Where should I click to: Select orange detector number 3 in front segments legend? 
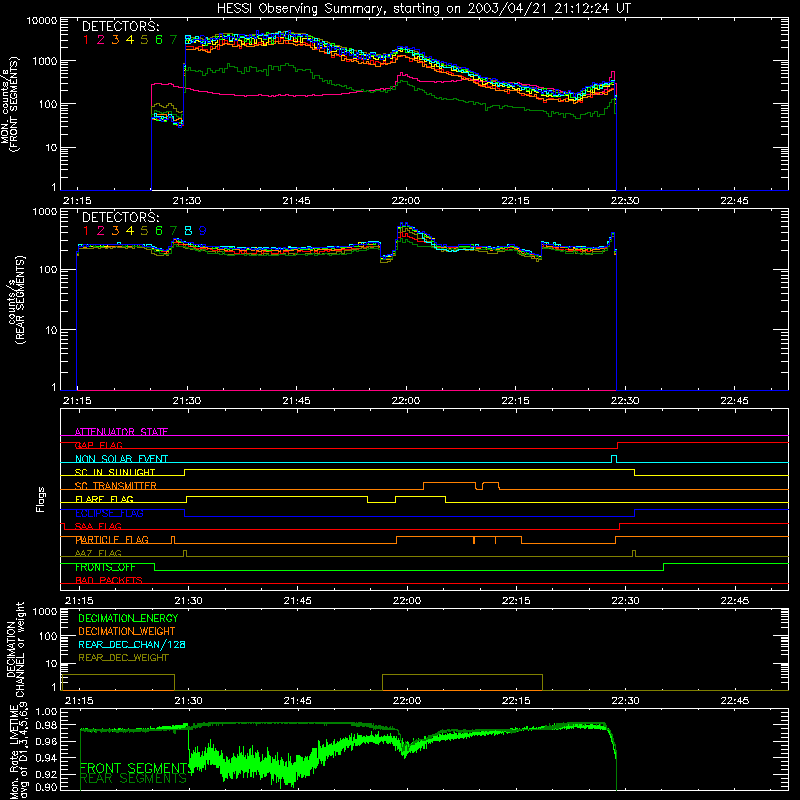click(115, 40)
